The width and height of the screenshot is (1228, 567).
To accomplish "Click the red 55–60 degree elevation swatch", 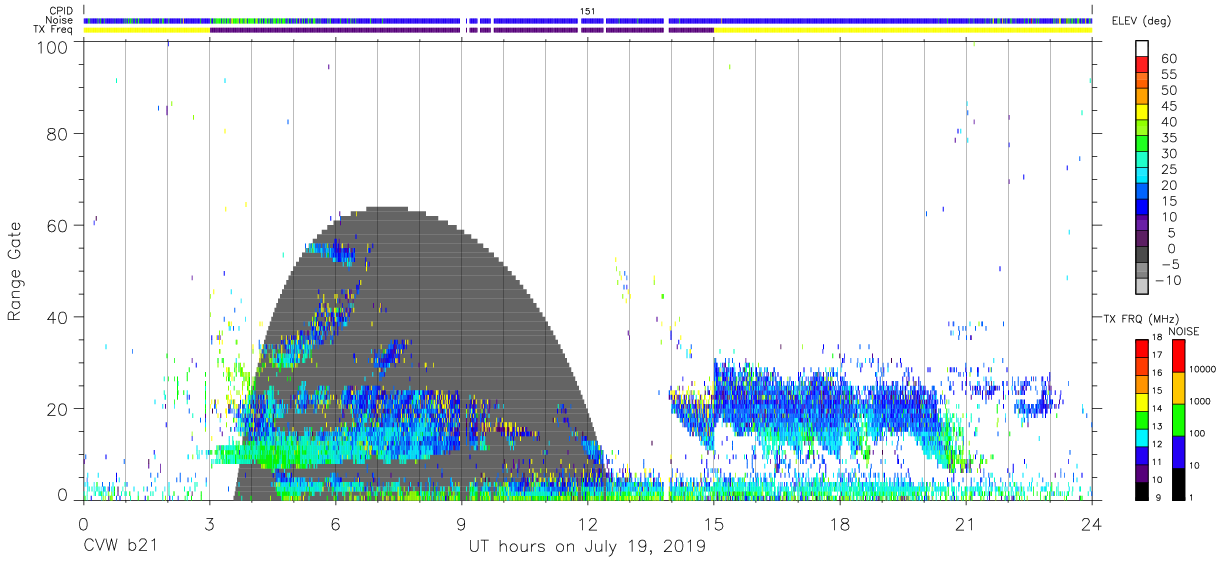I will tap(1142, 65).
